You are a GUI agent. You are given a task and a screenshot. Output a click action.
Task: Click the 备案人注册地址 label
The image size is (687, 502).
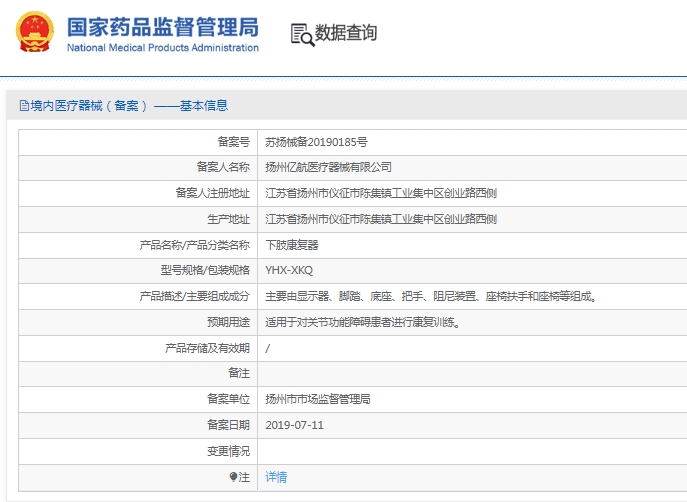212,193
